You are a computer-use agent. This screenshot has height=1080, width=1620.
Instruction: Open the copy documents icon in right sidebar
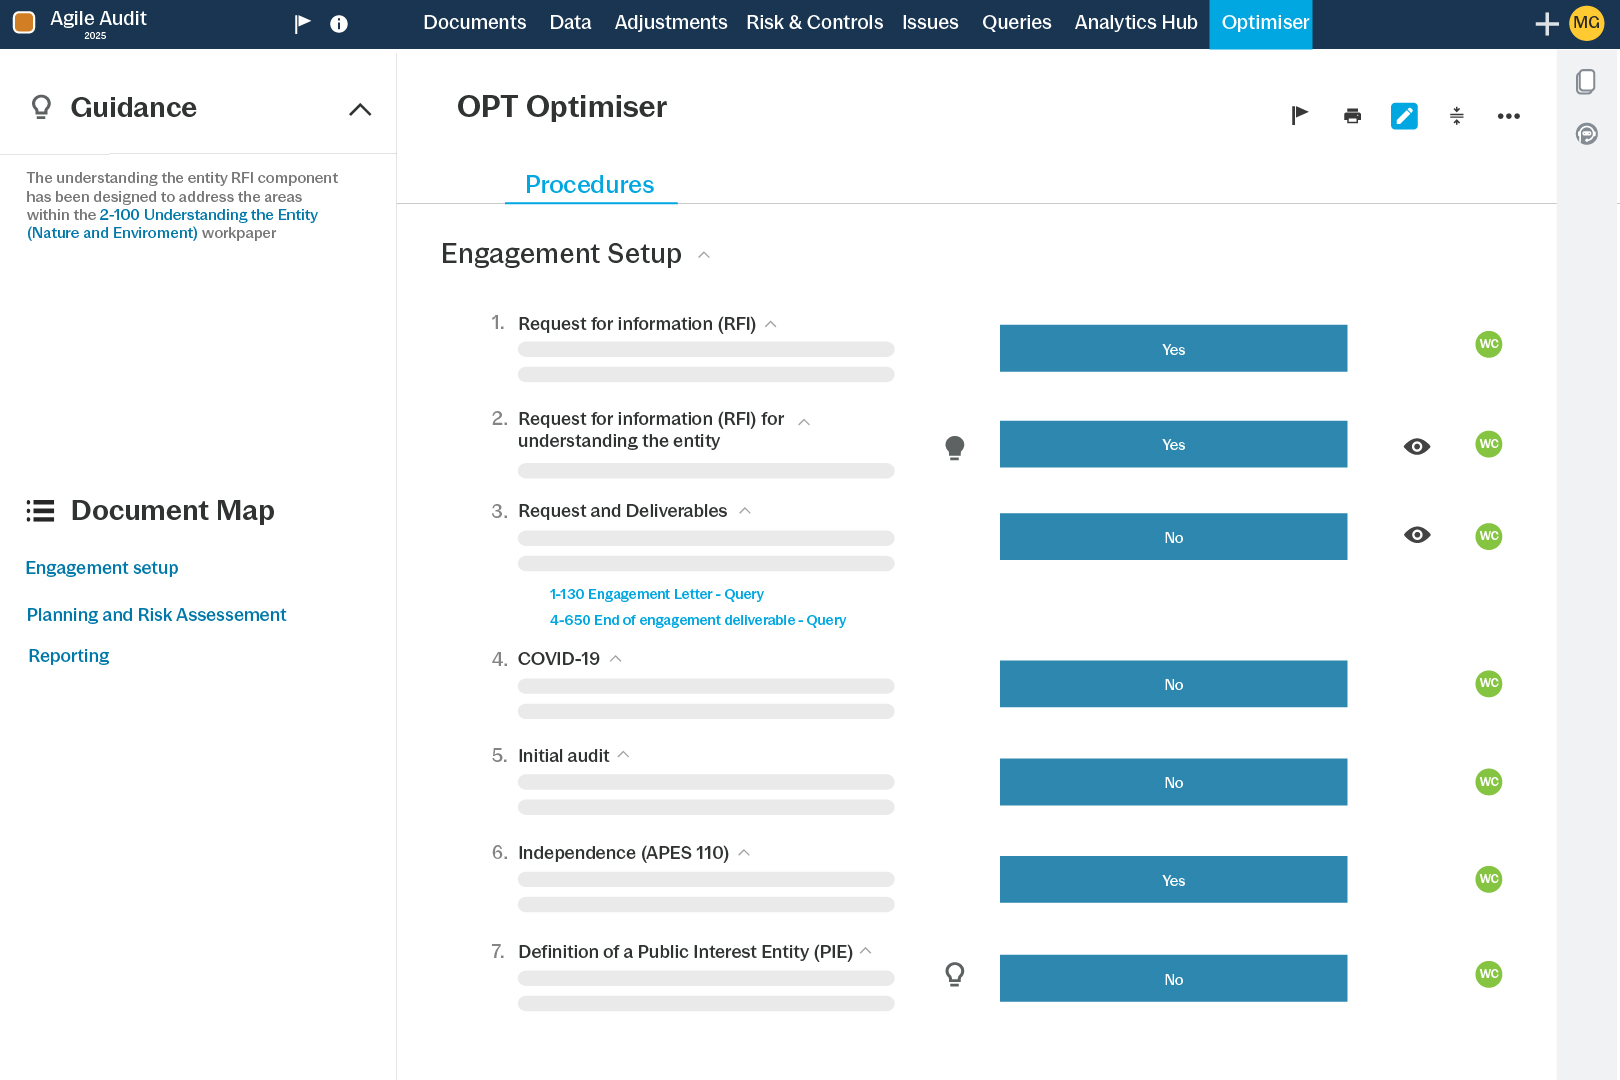pos(1586,82)
